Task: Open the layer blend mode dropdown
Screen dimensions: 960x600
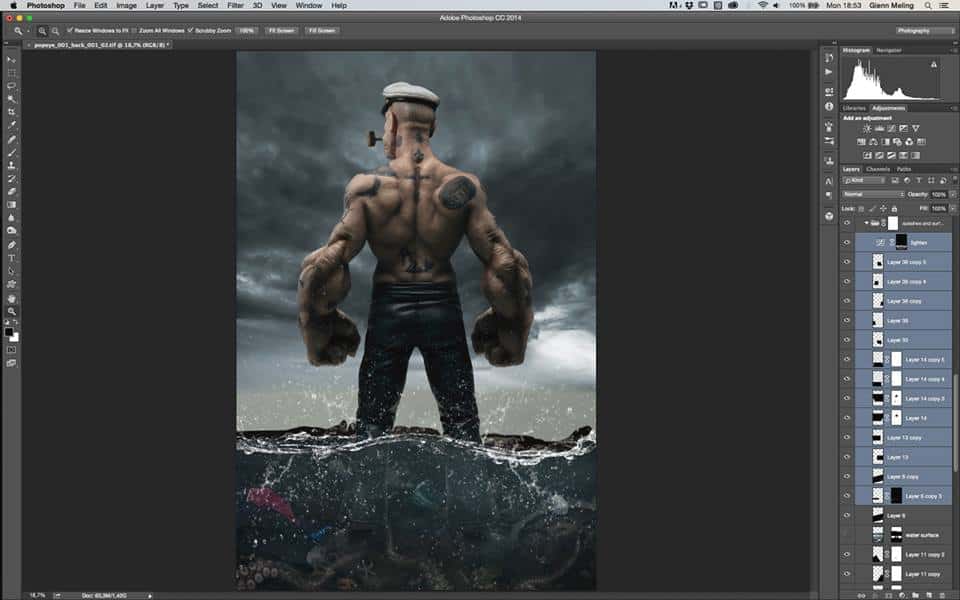Action: 872,194
